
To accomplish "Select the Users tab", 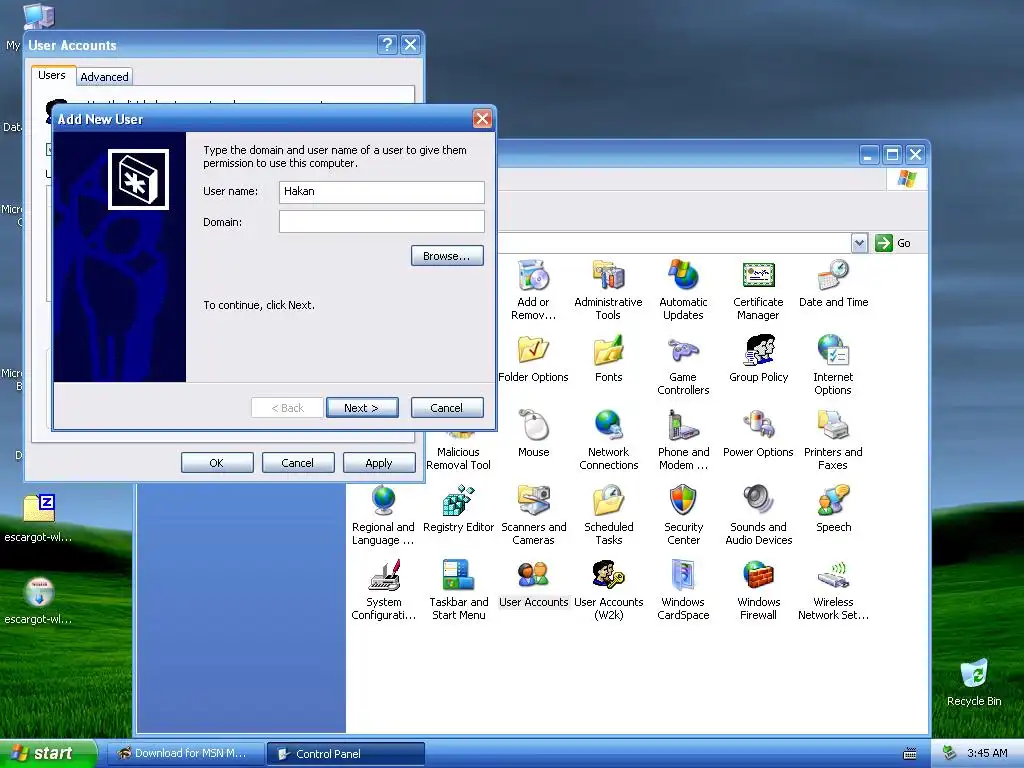I will coord(52,75).
